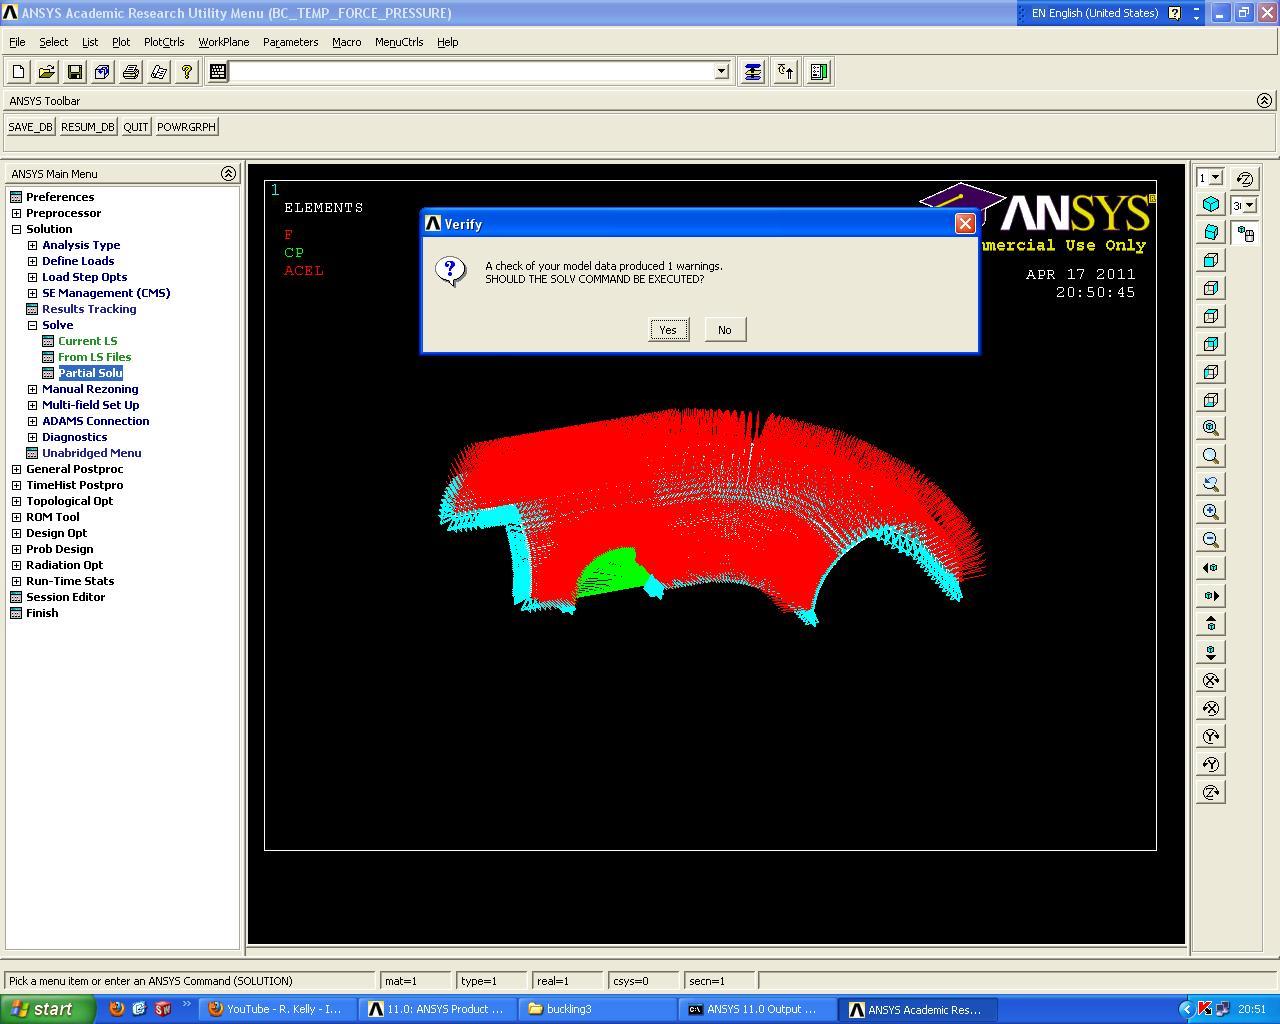Select the Oblique View icon
The height and width of the screenshot is (1024, 1280).
(1211, 232)
